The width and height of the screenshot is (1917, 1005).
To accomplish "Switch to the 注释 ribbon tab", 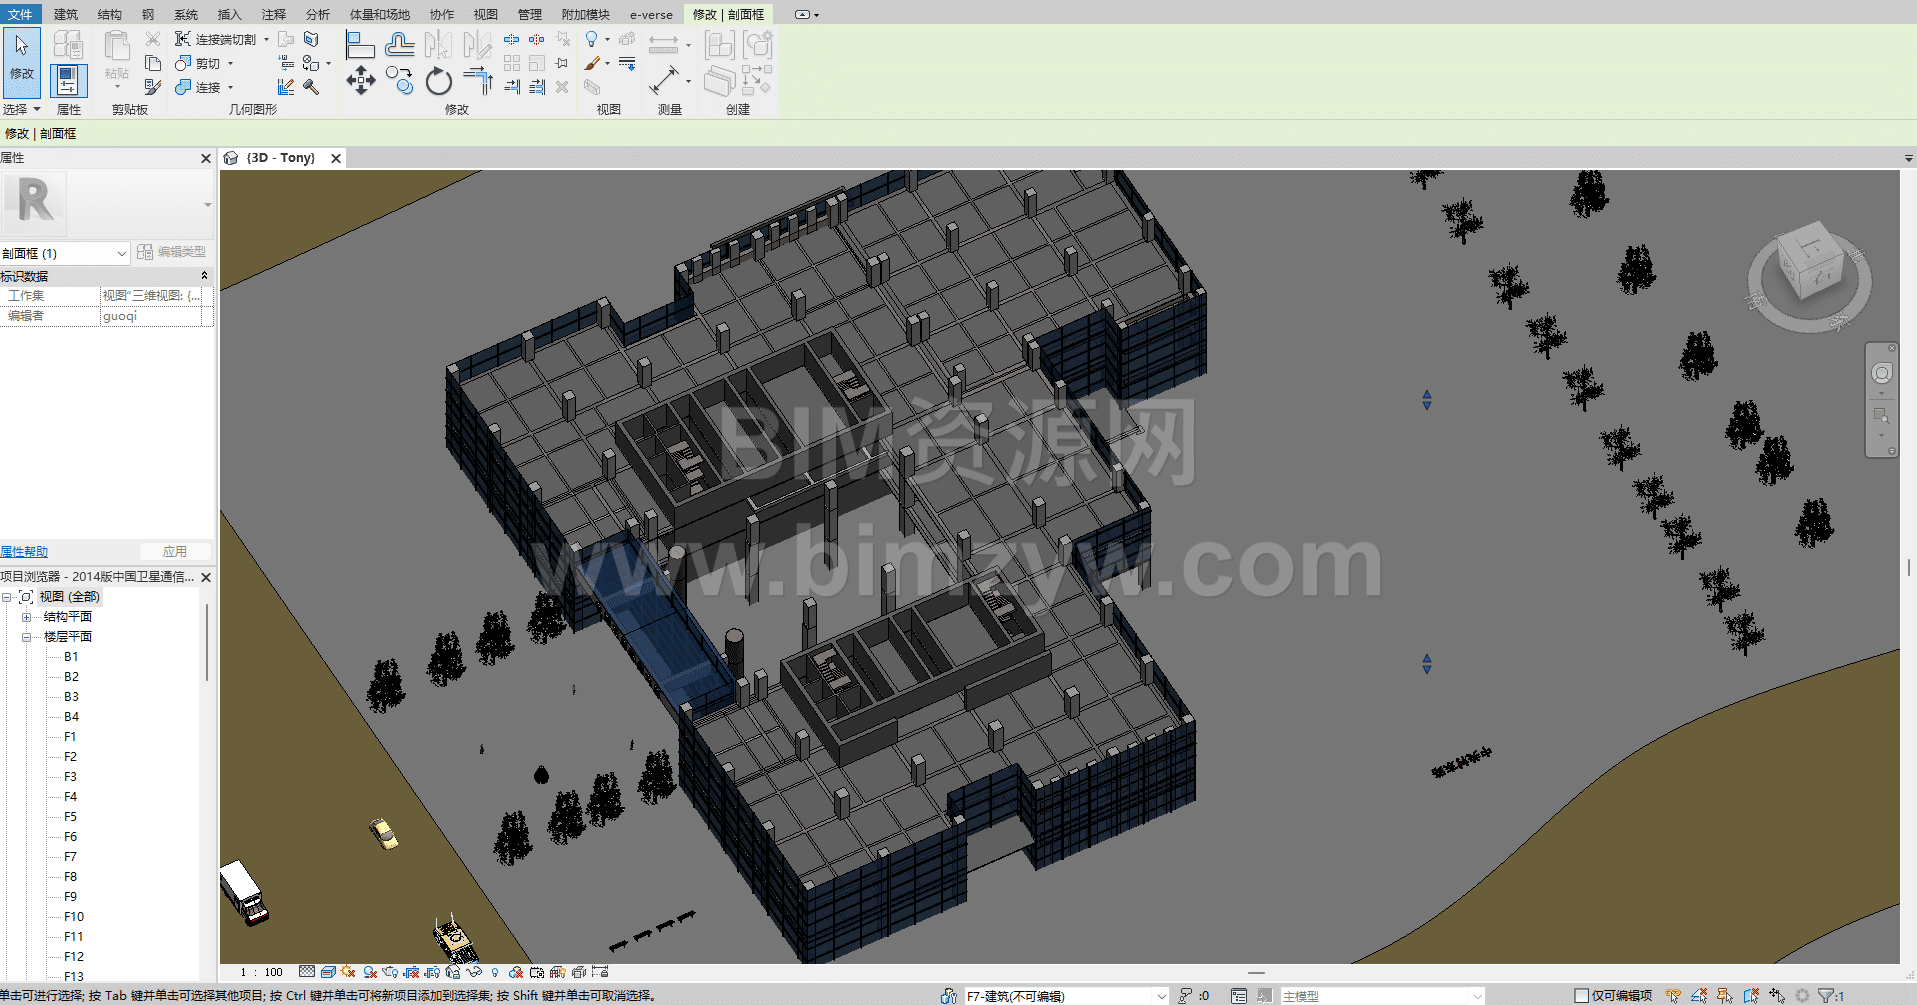I will (x=274, y=14).
